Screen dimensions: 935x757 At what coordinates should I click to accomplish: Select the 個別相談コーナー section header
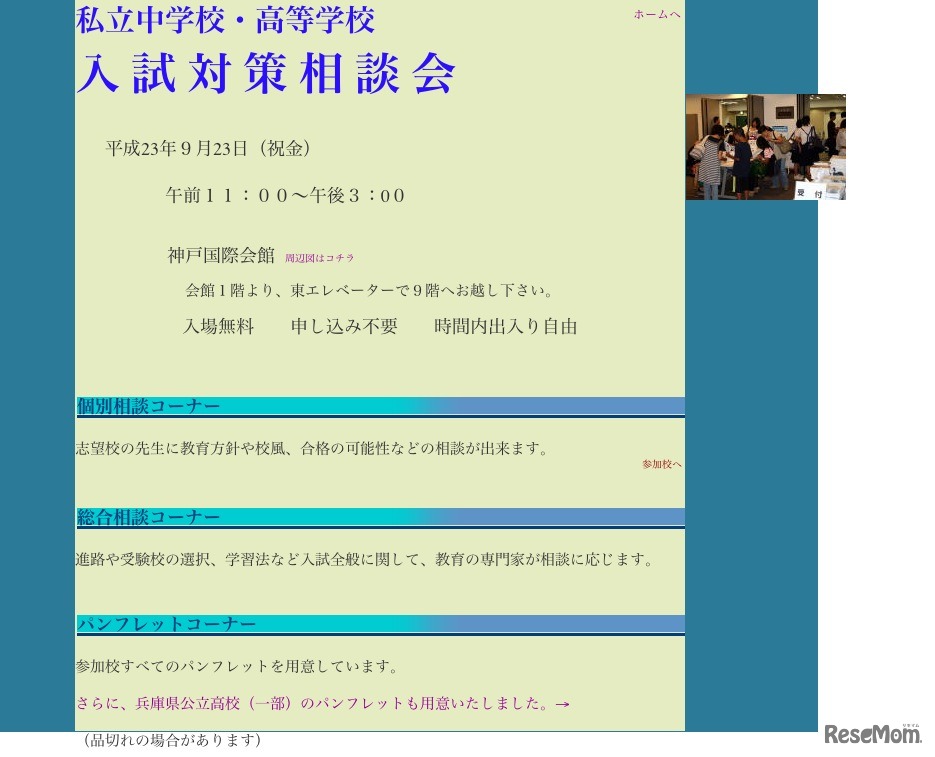click(147, 405)
